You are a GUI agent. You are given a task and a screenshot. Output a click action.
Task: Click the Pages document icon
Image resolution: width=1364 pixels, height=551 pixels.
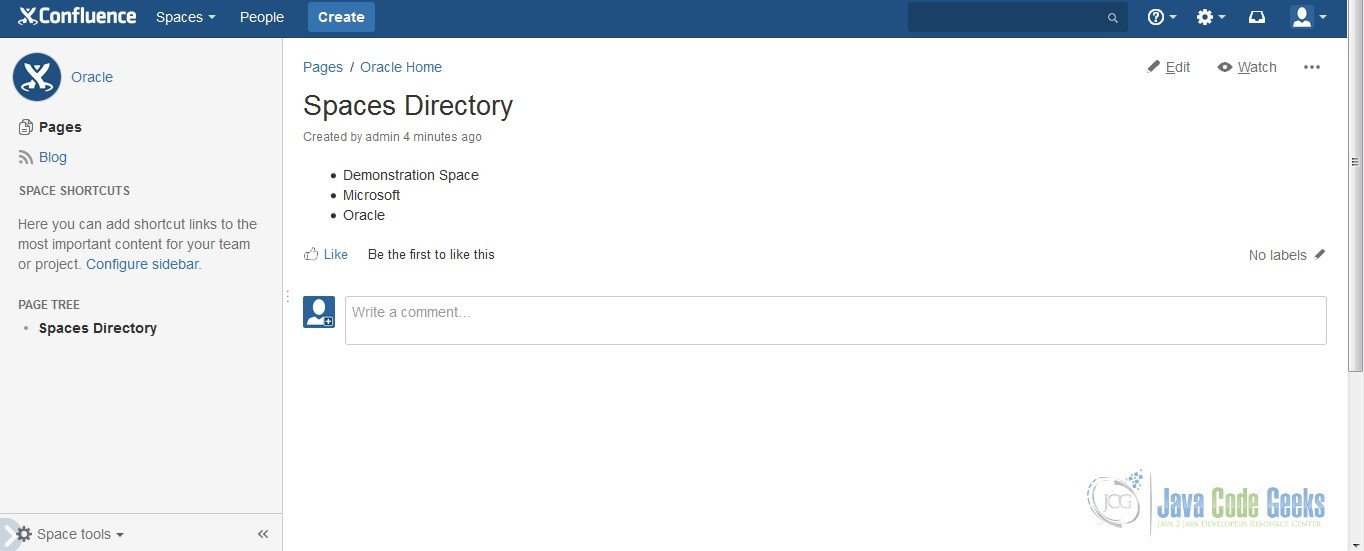click(26, 127)
